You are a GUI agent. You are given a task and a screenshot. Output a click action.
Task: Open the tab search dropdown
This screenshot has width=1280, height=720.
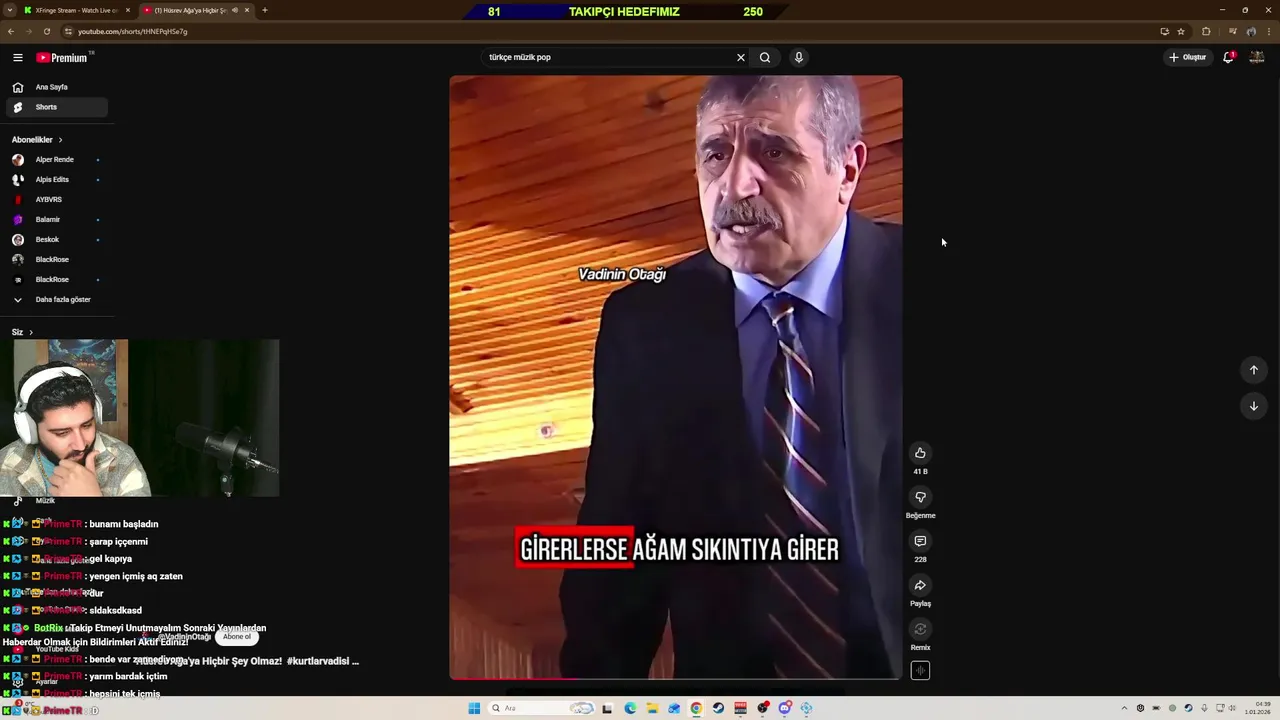[x=11, y=10]
